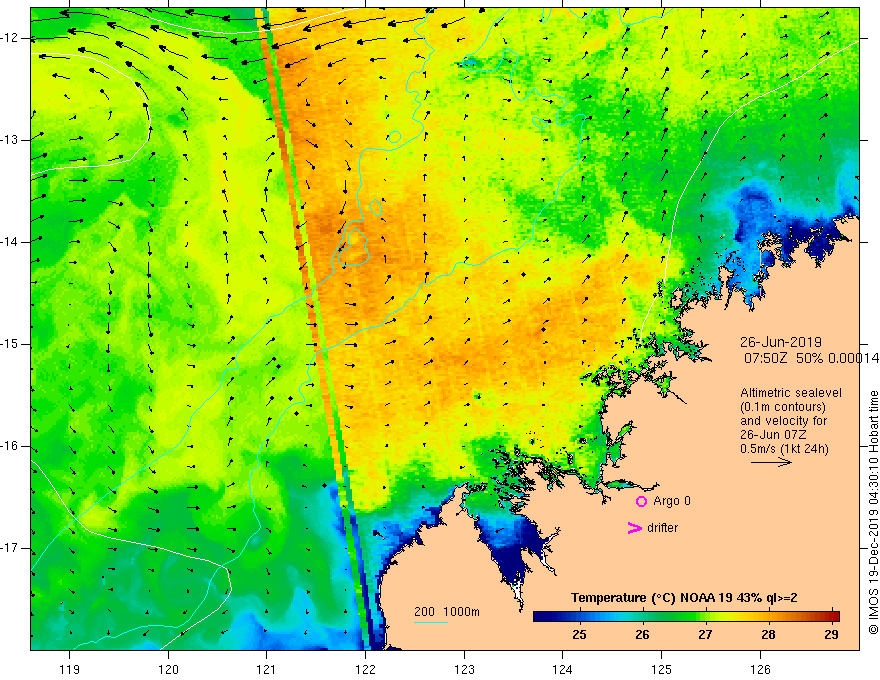Viewport: 880px width, 680px height.
Task: Click the '(0.1m contours)' caption line
Action: coord(783,407)
